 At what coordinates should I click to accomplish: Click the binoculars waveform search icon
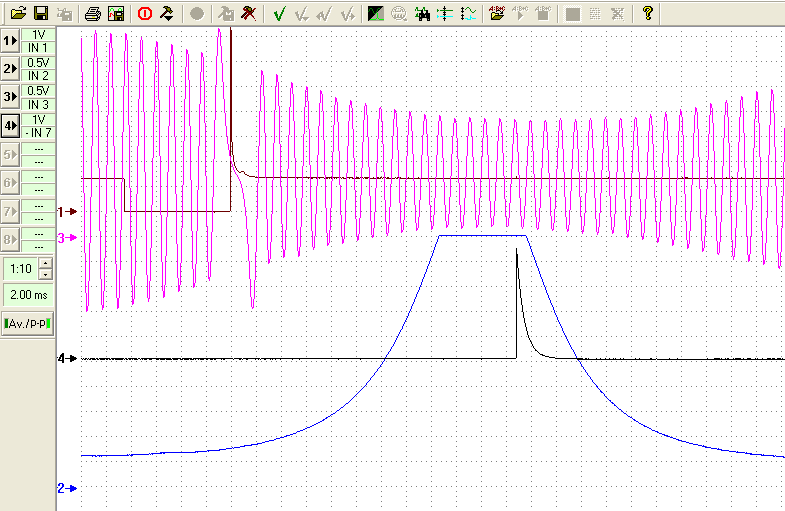tap(422, 14)
